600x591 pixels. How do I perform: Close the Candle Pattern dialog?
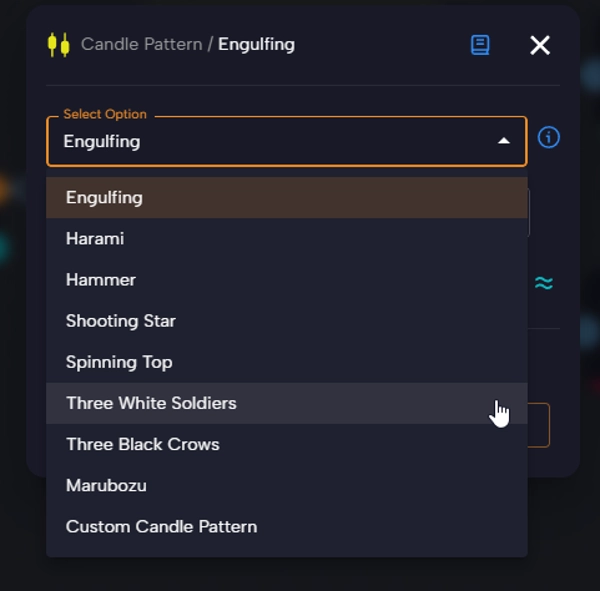pos(540,45)
